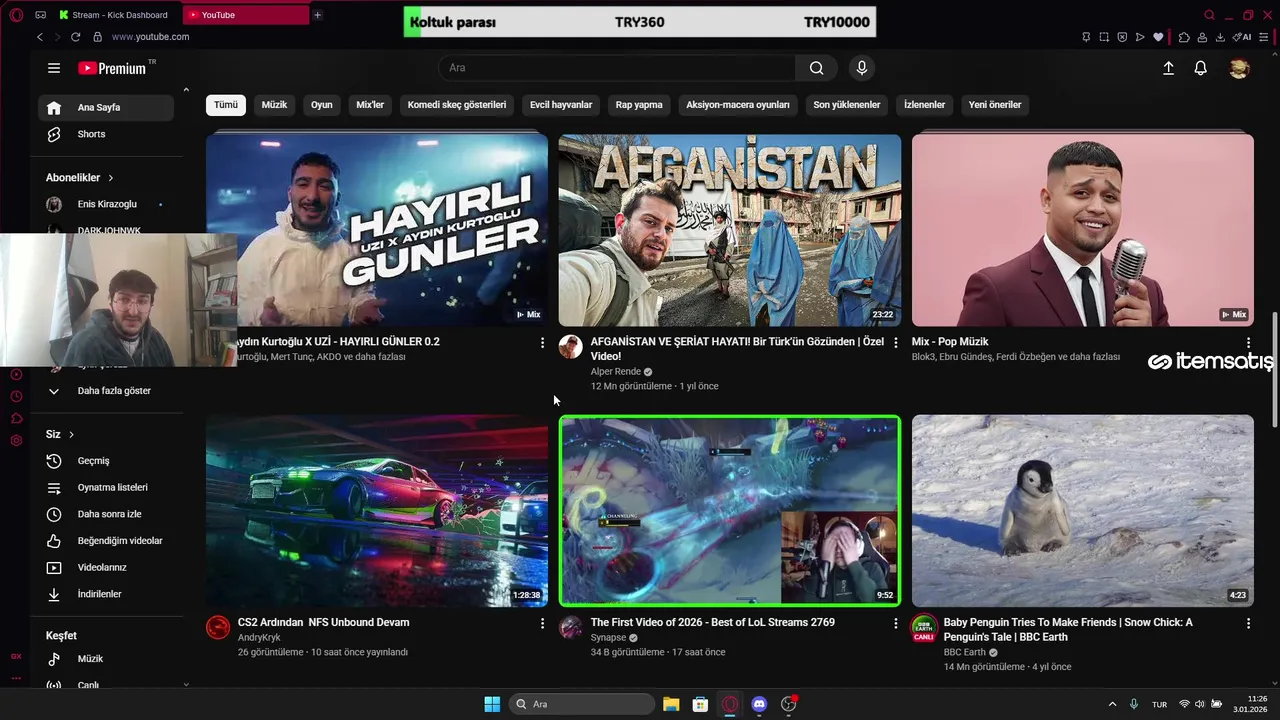
Task: Open a new tab with plus button
Action: [x=317, y=15]
